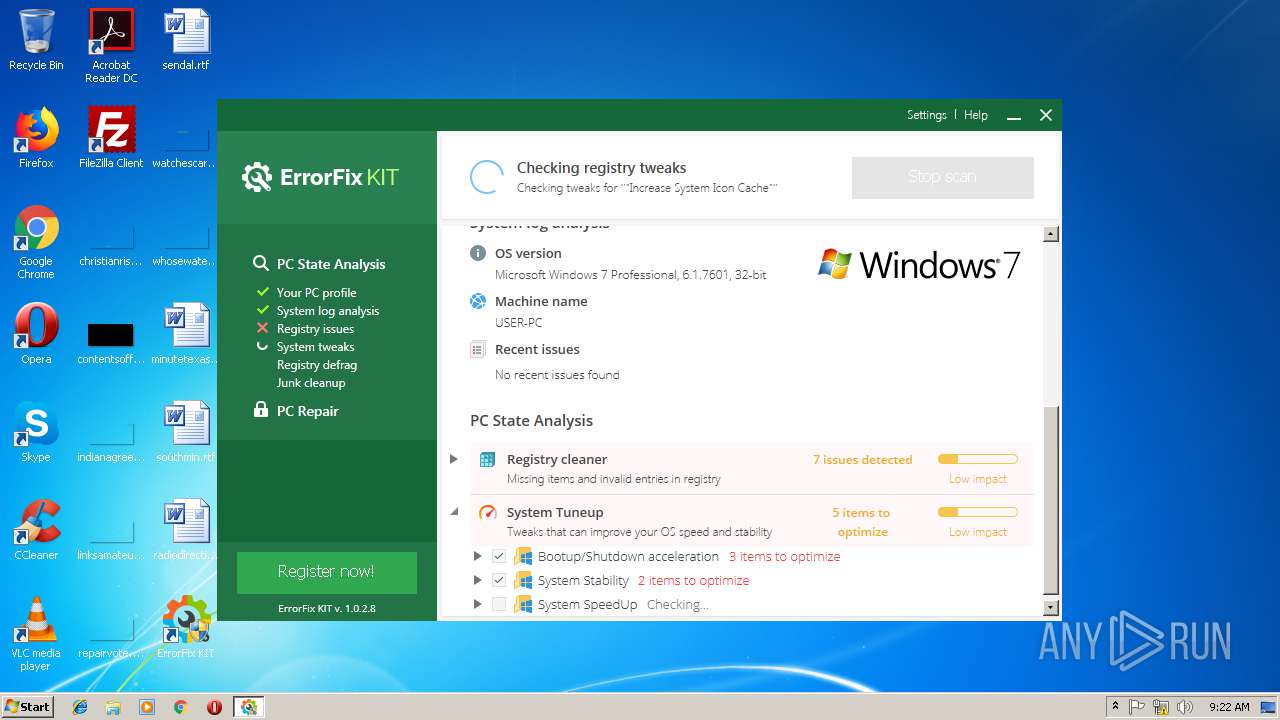Click the PC State Analysis magnifier icon
This screenshot has width=1280, height=720.
(261, 264)
